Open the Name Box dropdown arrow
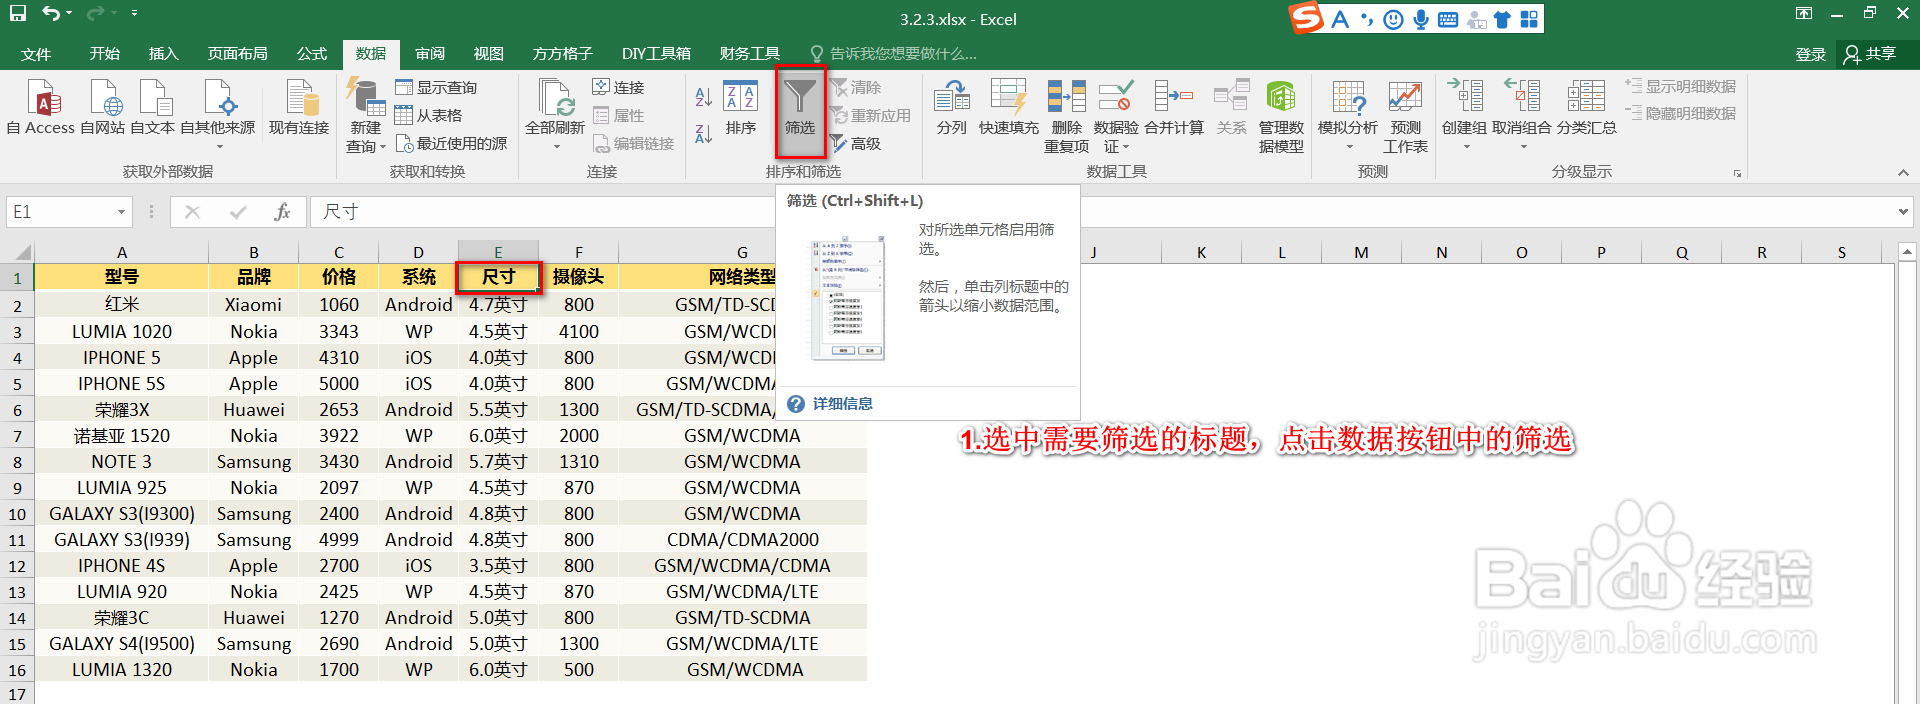 point(121,212)
